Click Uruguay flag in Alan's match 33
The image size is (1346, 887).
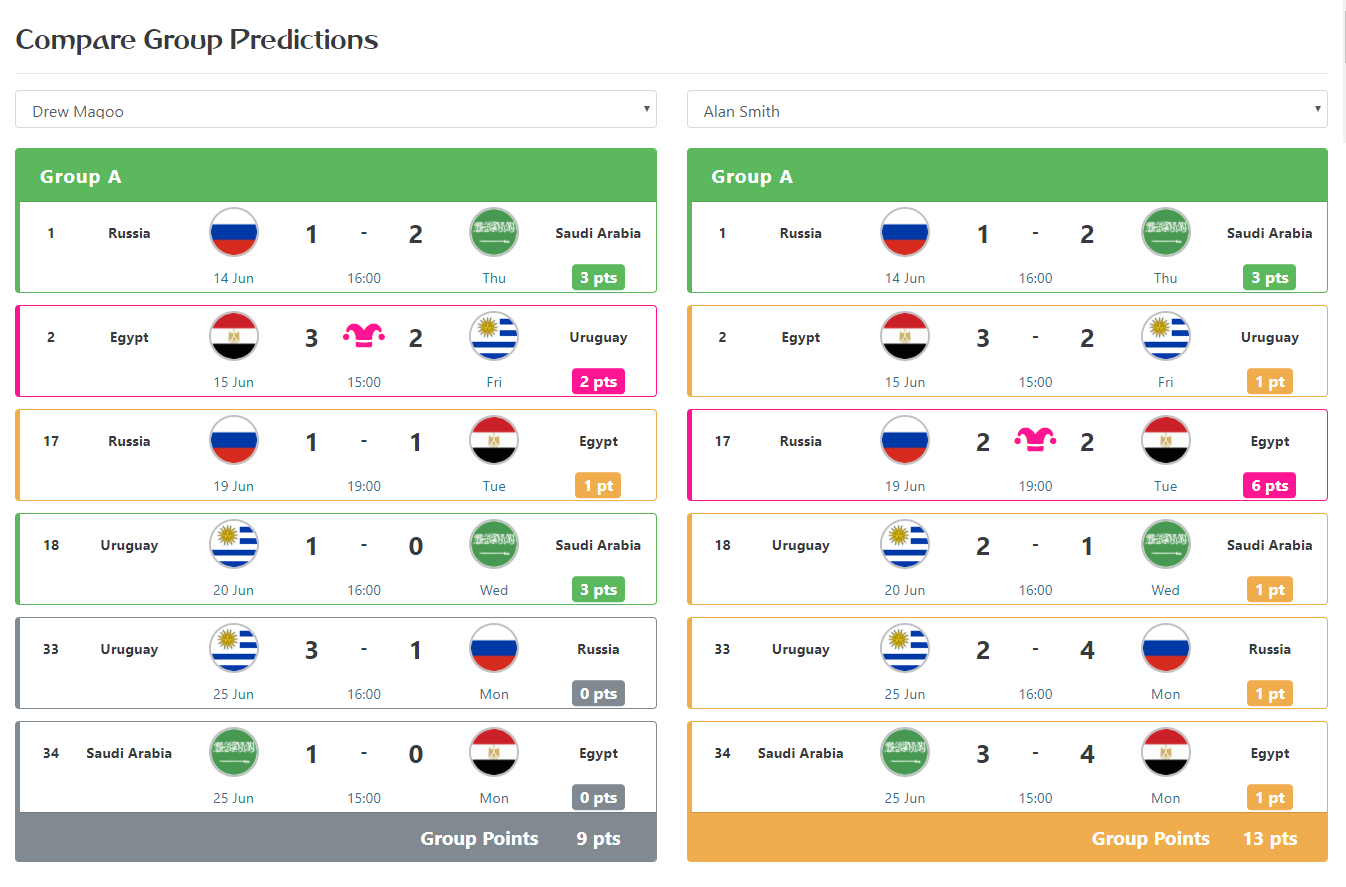tap(905, 649)
